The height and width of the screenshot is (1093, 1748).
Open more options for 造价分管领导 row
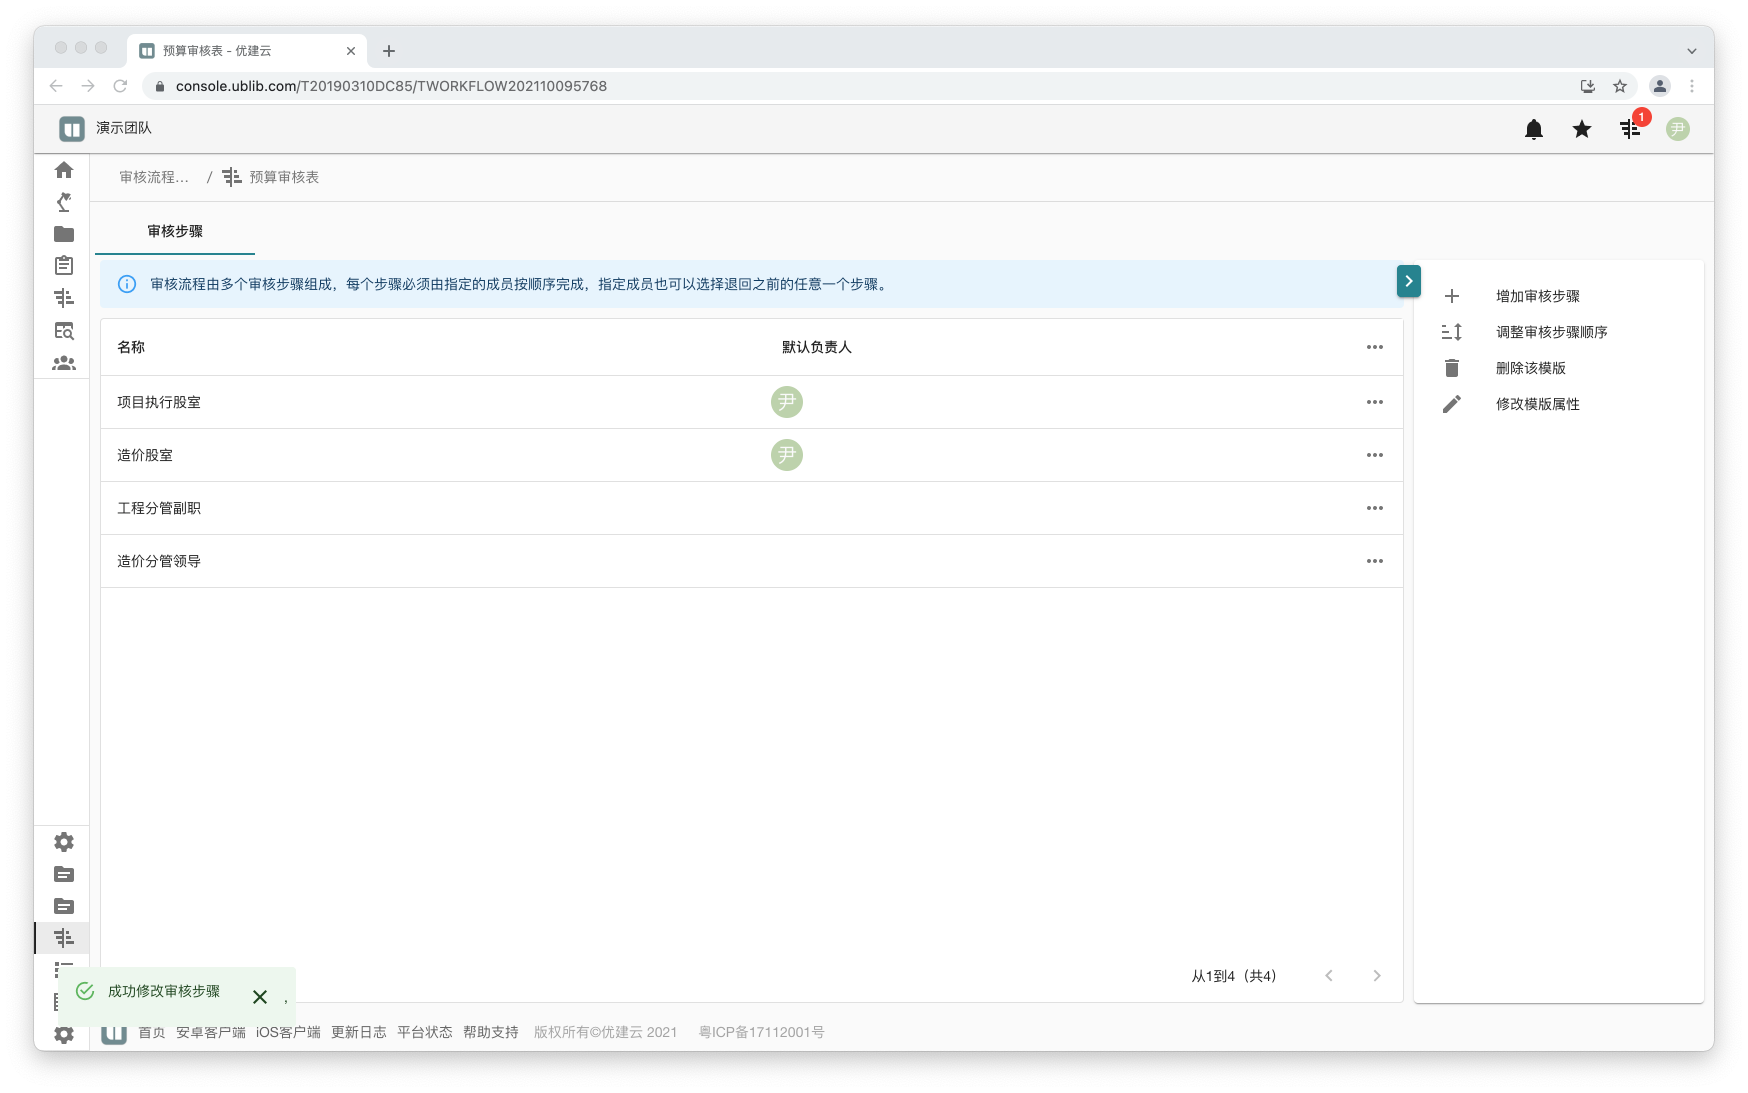coord(1375,561)
